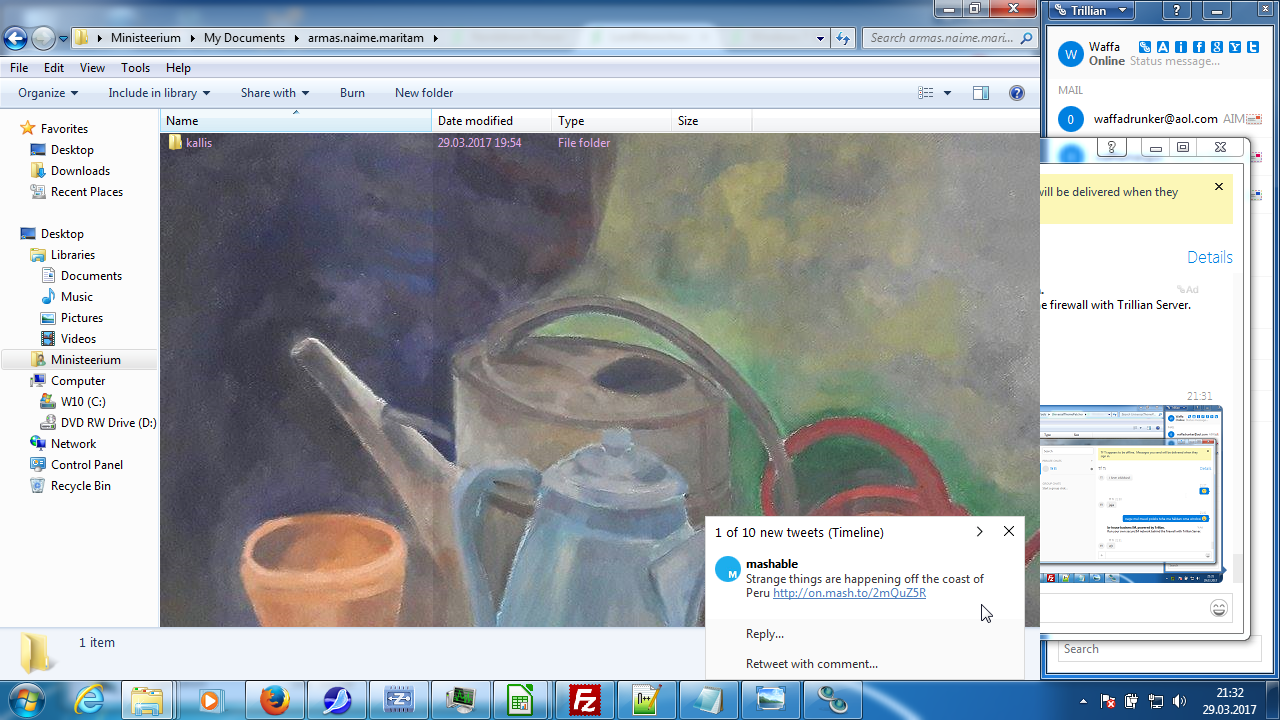
Task: Toggle the preview pane button
Action: (x=981, y=93)
